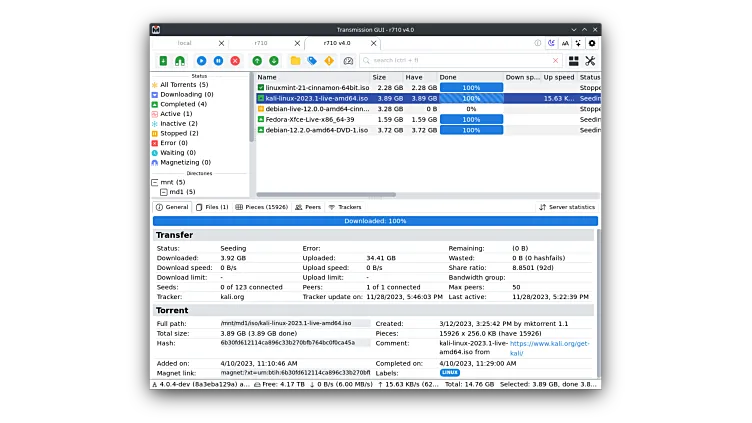Start the selected torrent with the play icon
This screenshot has width=752, height=423.
[x=201, y=61]
